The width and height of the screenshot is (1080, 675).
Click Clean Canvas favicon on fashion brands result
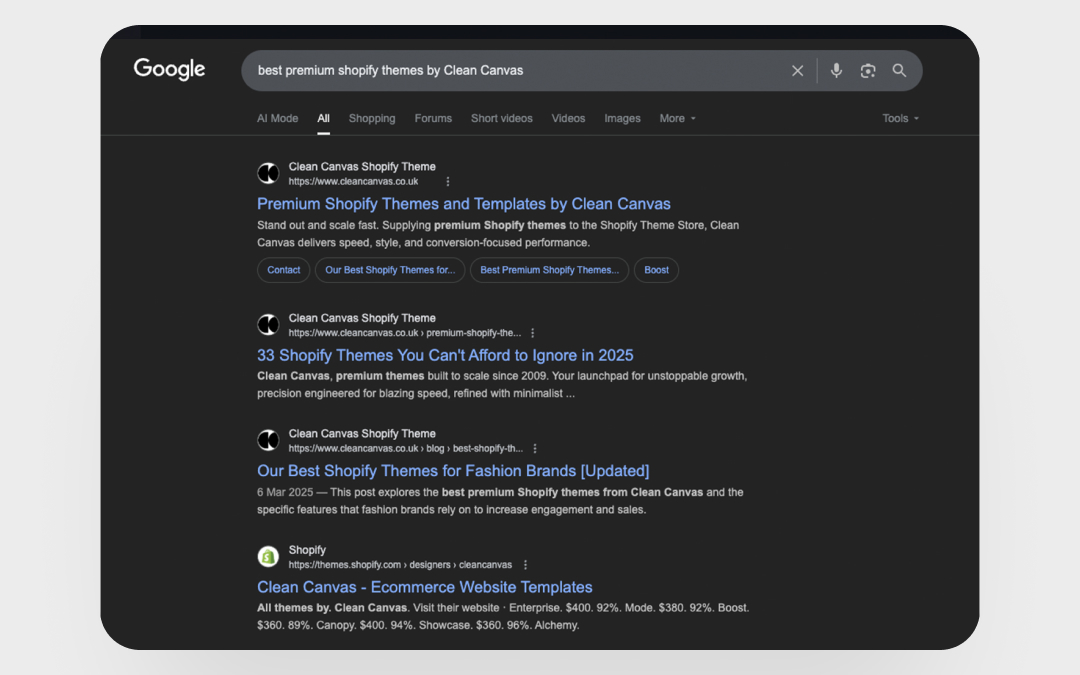coord(267,440)
